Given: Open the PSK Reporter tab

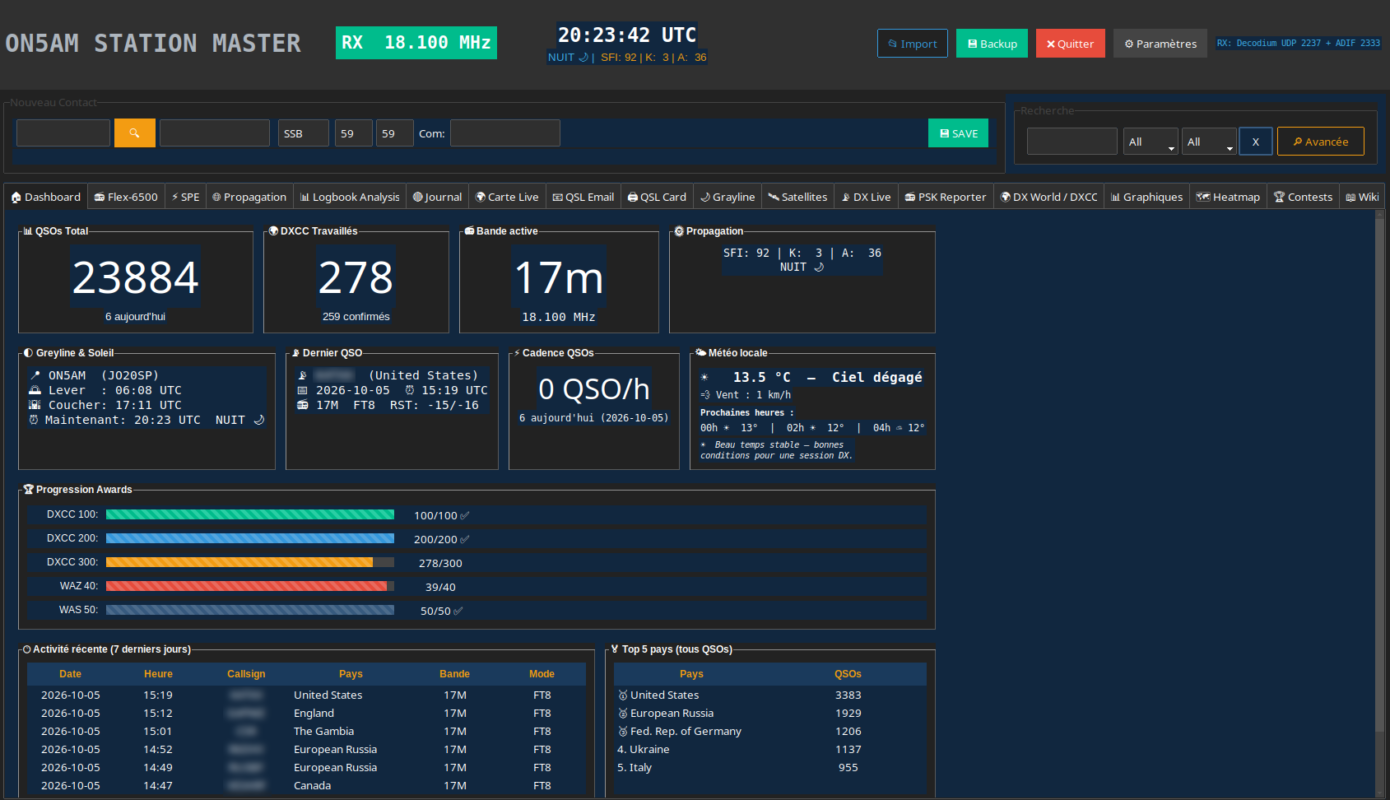Looking at the screenshot, I should coord(945,197).
